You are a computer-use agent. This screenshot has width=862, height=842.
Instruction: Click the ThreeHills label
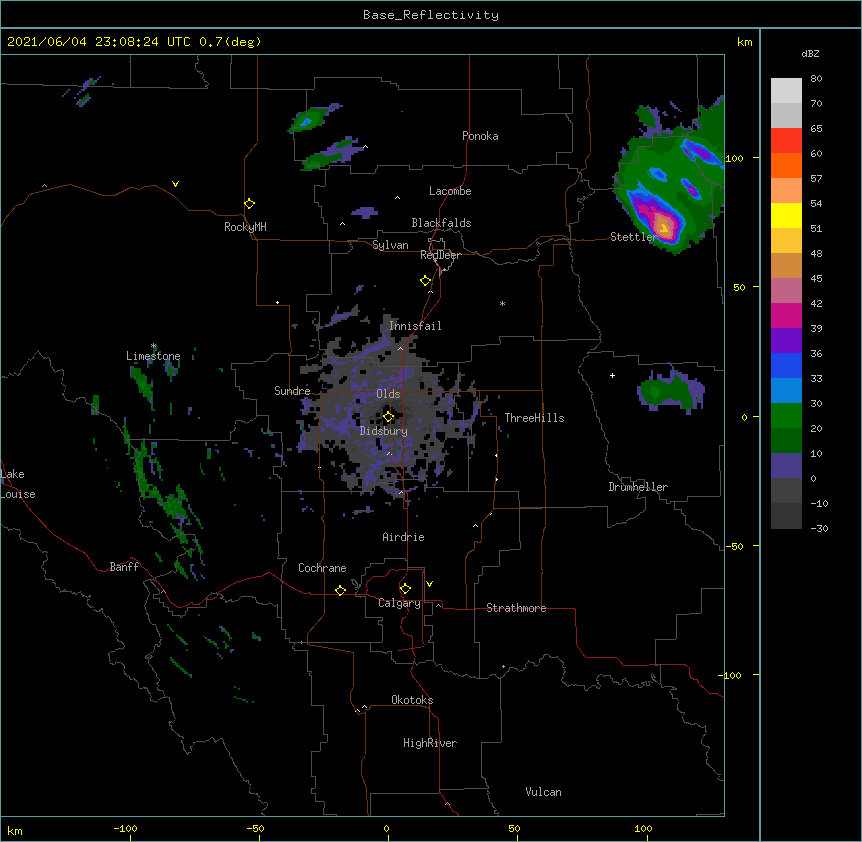(x=534, y=418)
